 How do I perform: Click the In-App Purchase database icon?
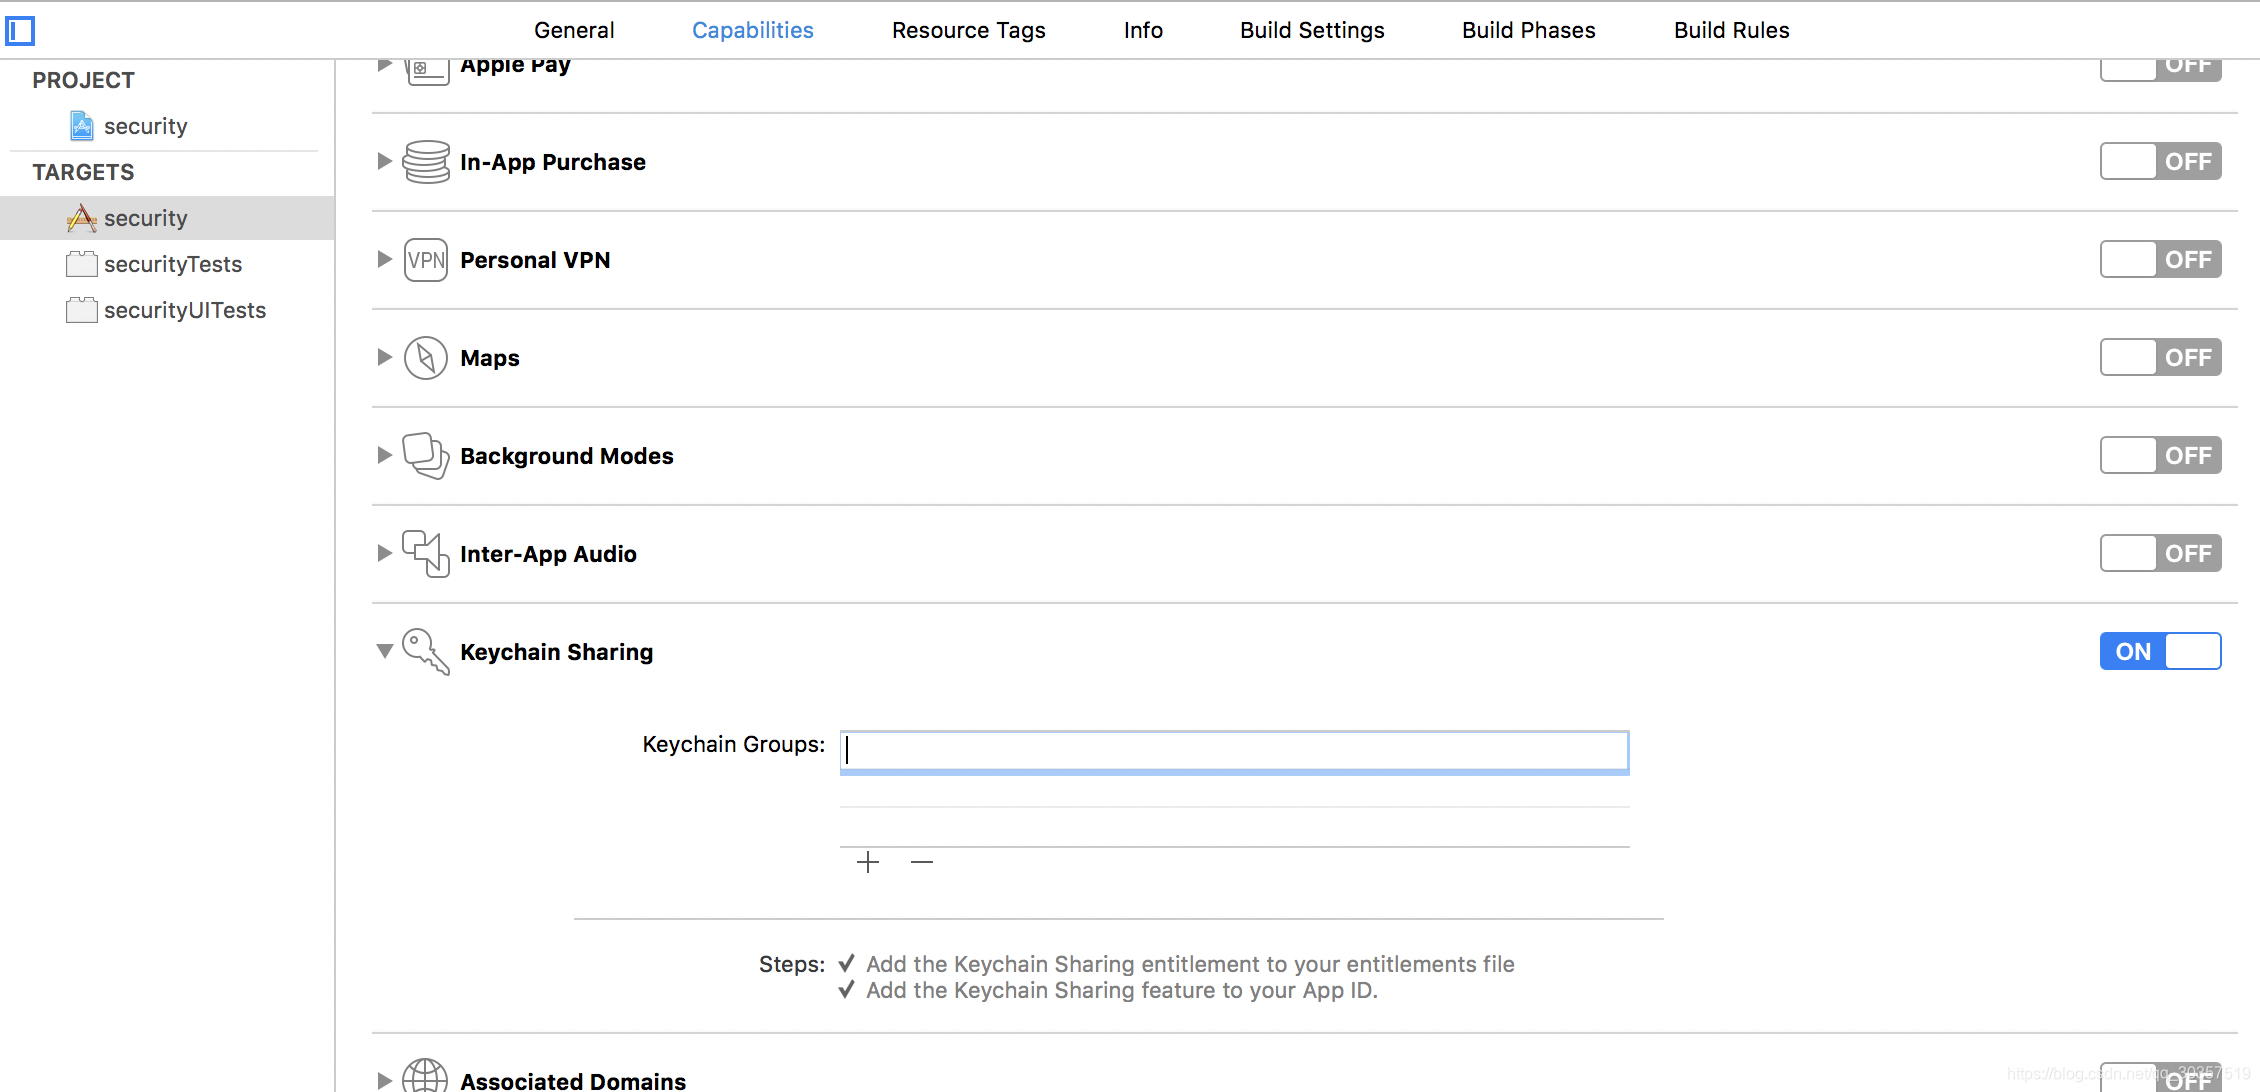coord(424,161)
